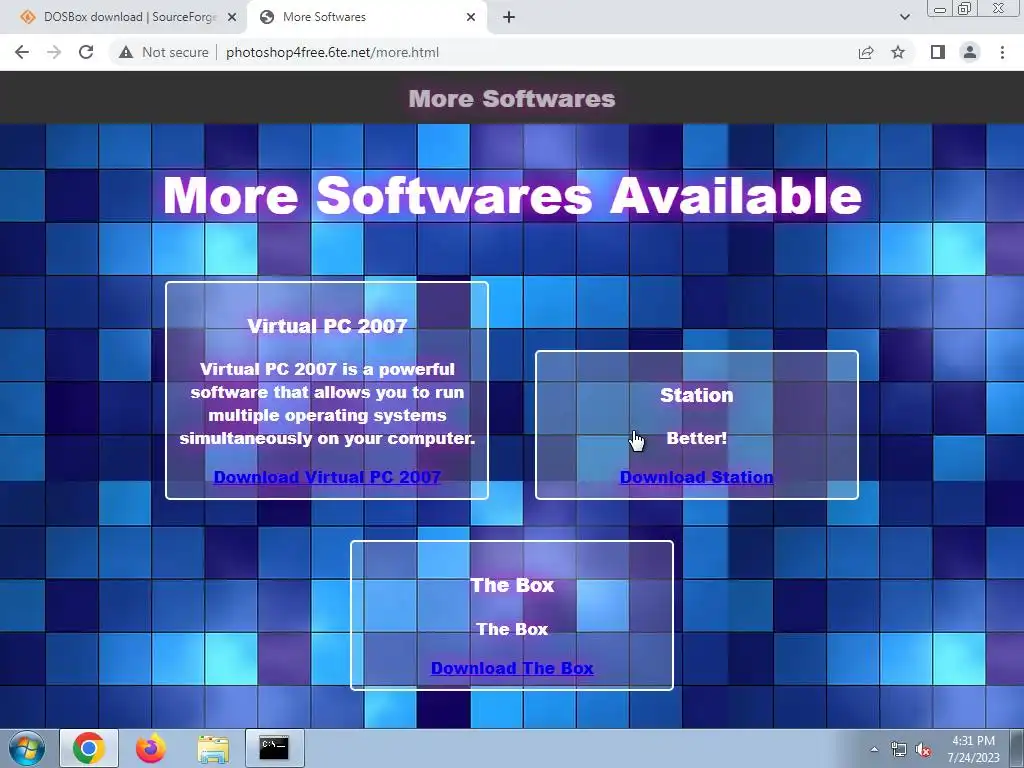Click the More Softwares Available heading

pyautogui.click(x=512, y=195)
